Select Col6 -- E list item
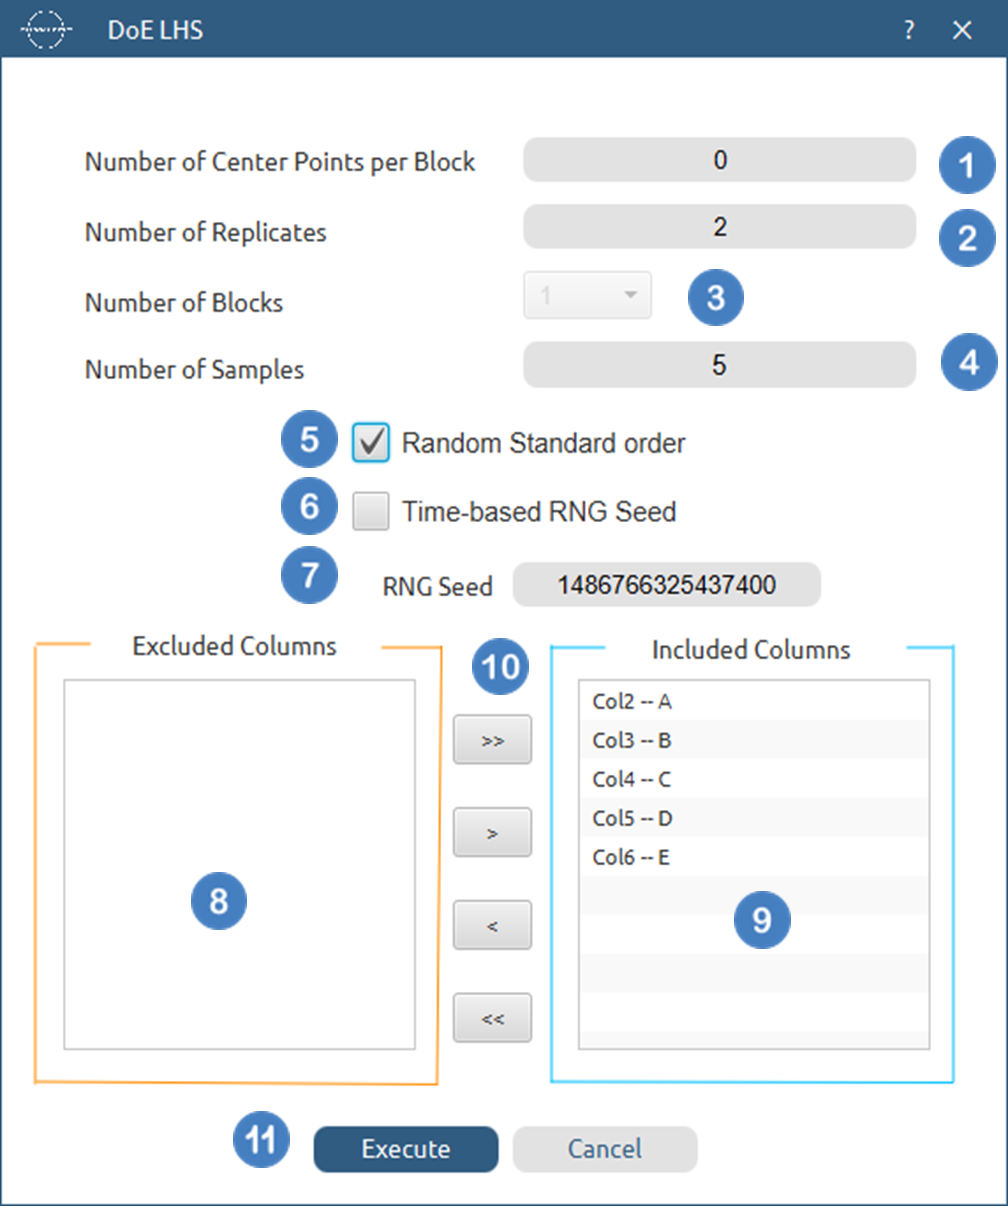The image size is (1008, 1206). point(632,858)
